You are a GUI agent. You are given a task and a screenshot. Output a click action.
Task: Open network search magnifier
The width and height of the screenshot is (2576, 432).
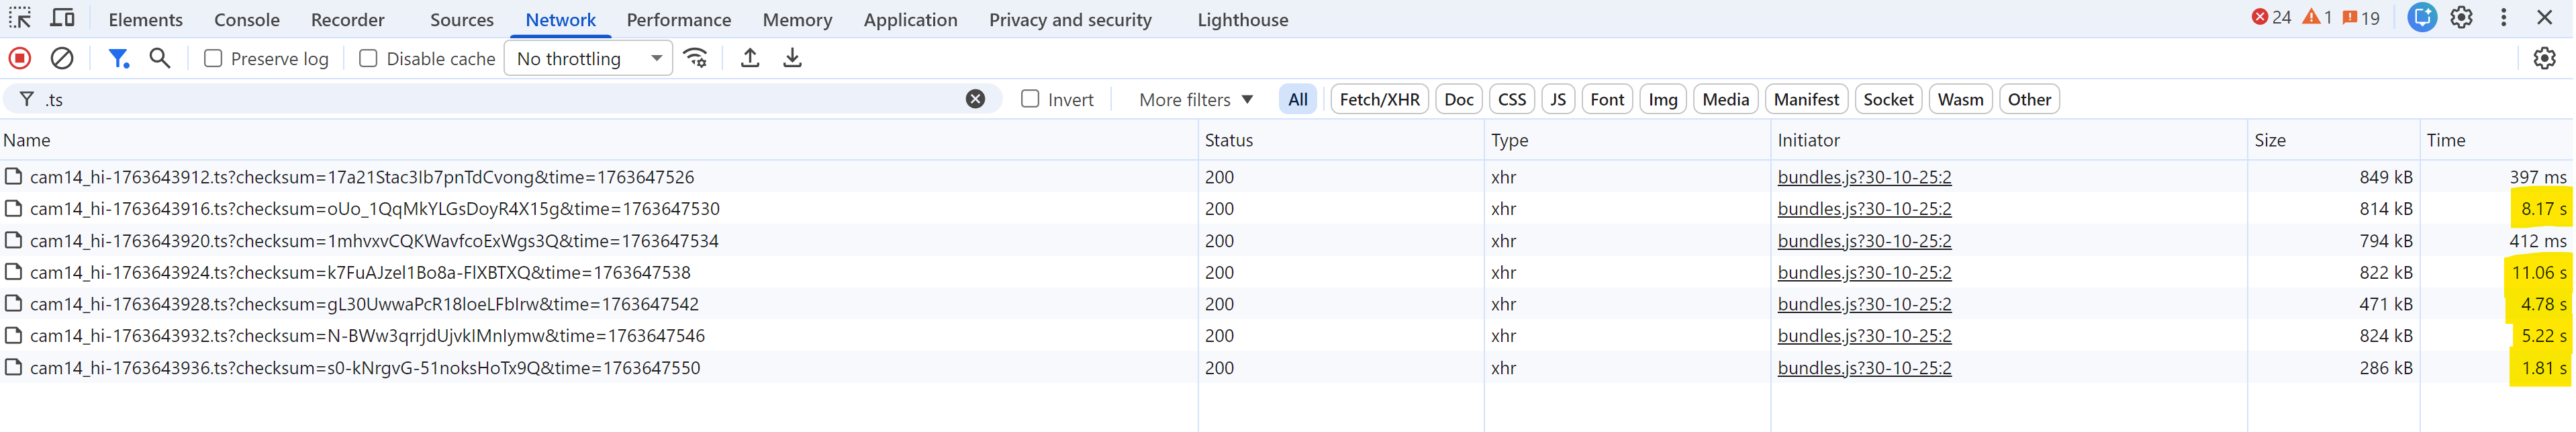tap(160, 59)
